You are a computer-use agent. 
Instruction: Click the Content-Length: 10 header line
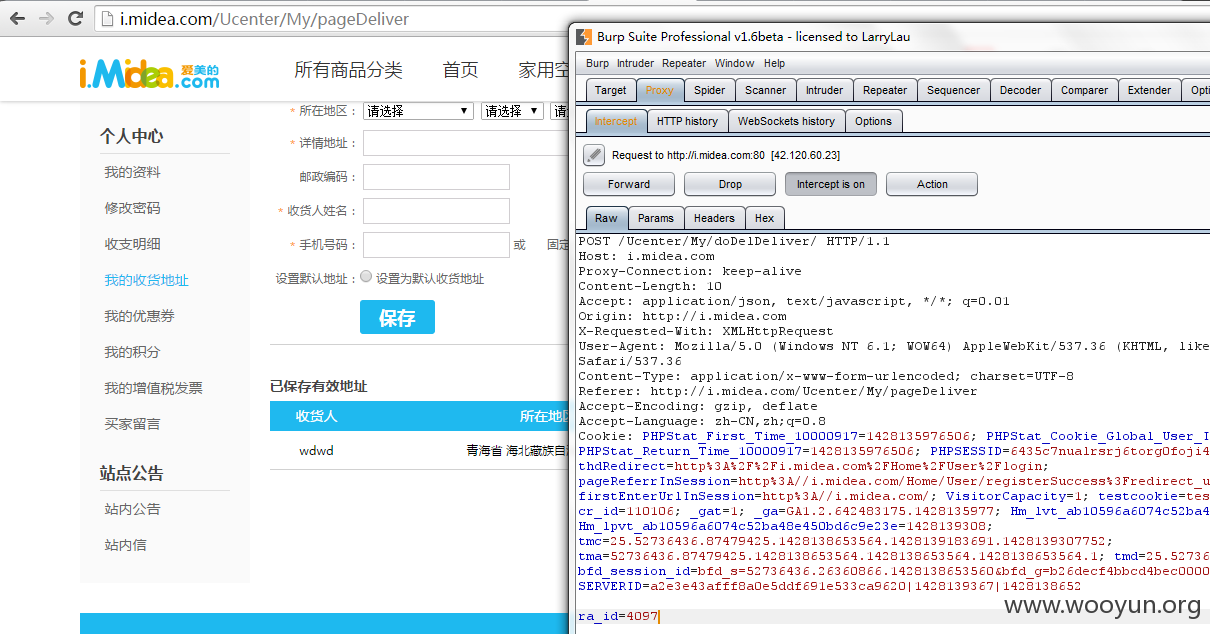coord(649,286)
